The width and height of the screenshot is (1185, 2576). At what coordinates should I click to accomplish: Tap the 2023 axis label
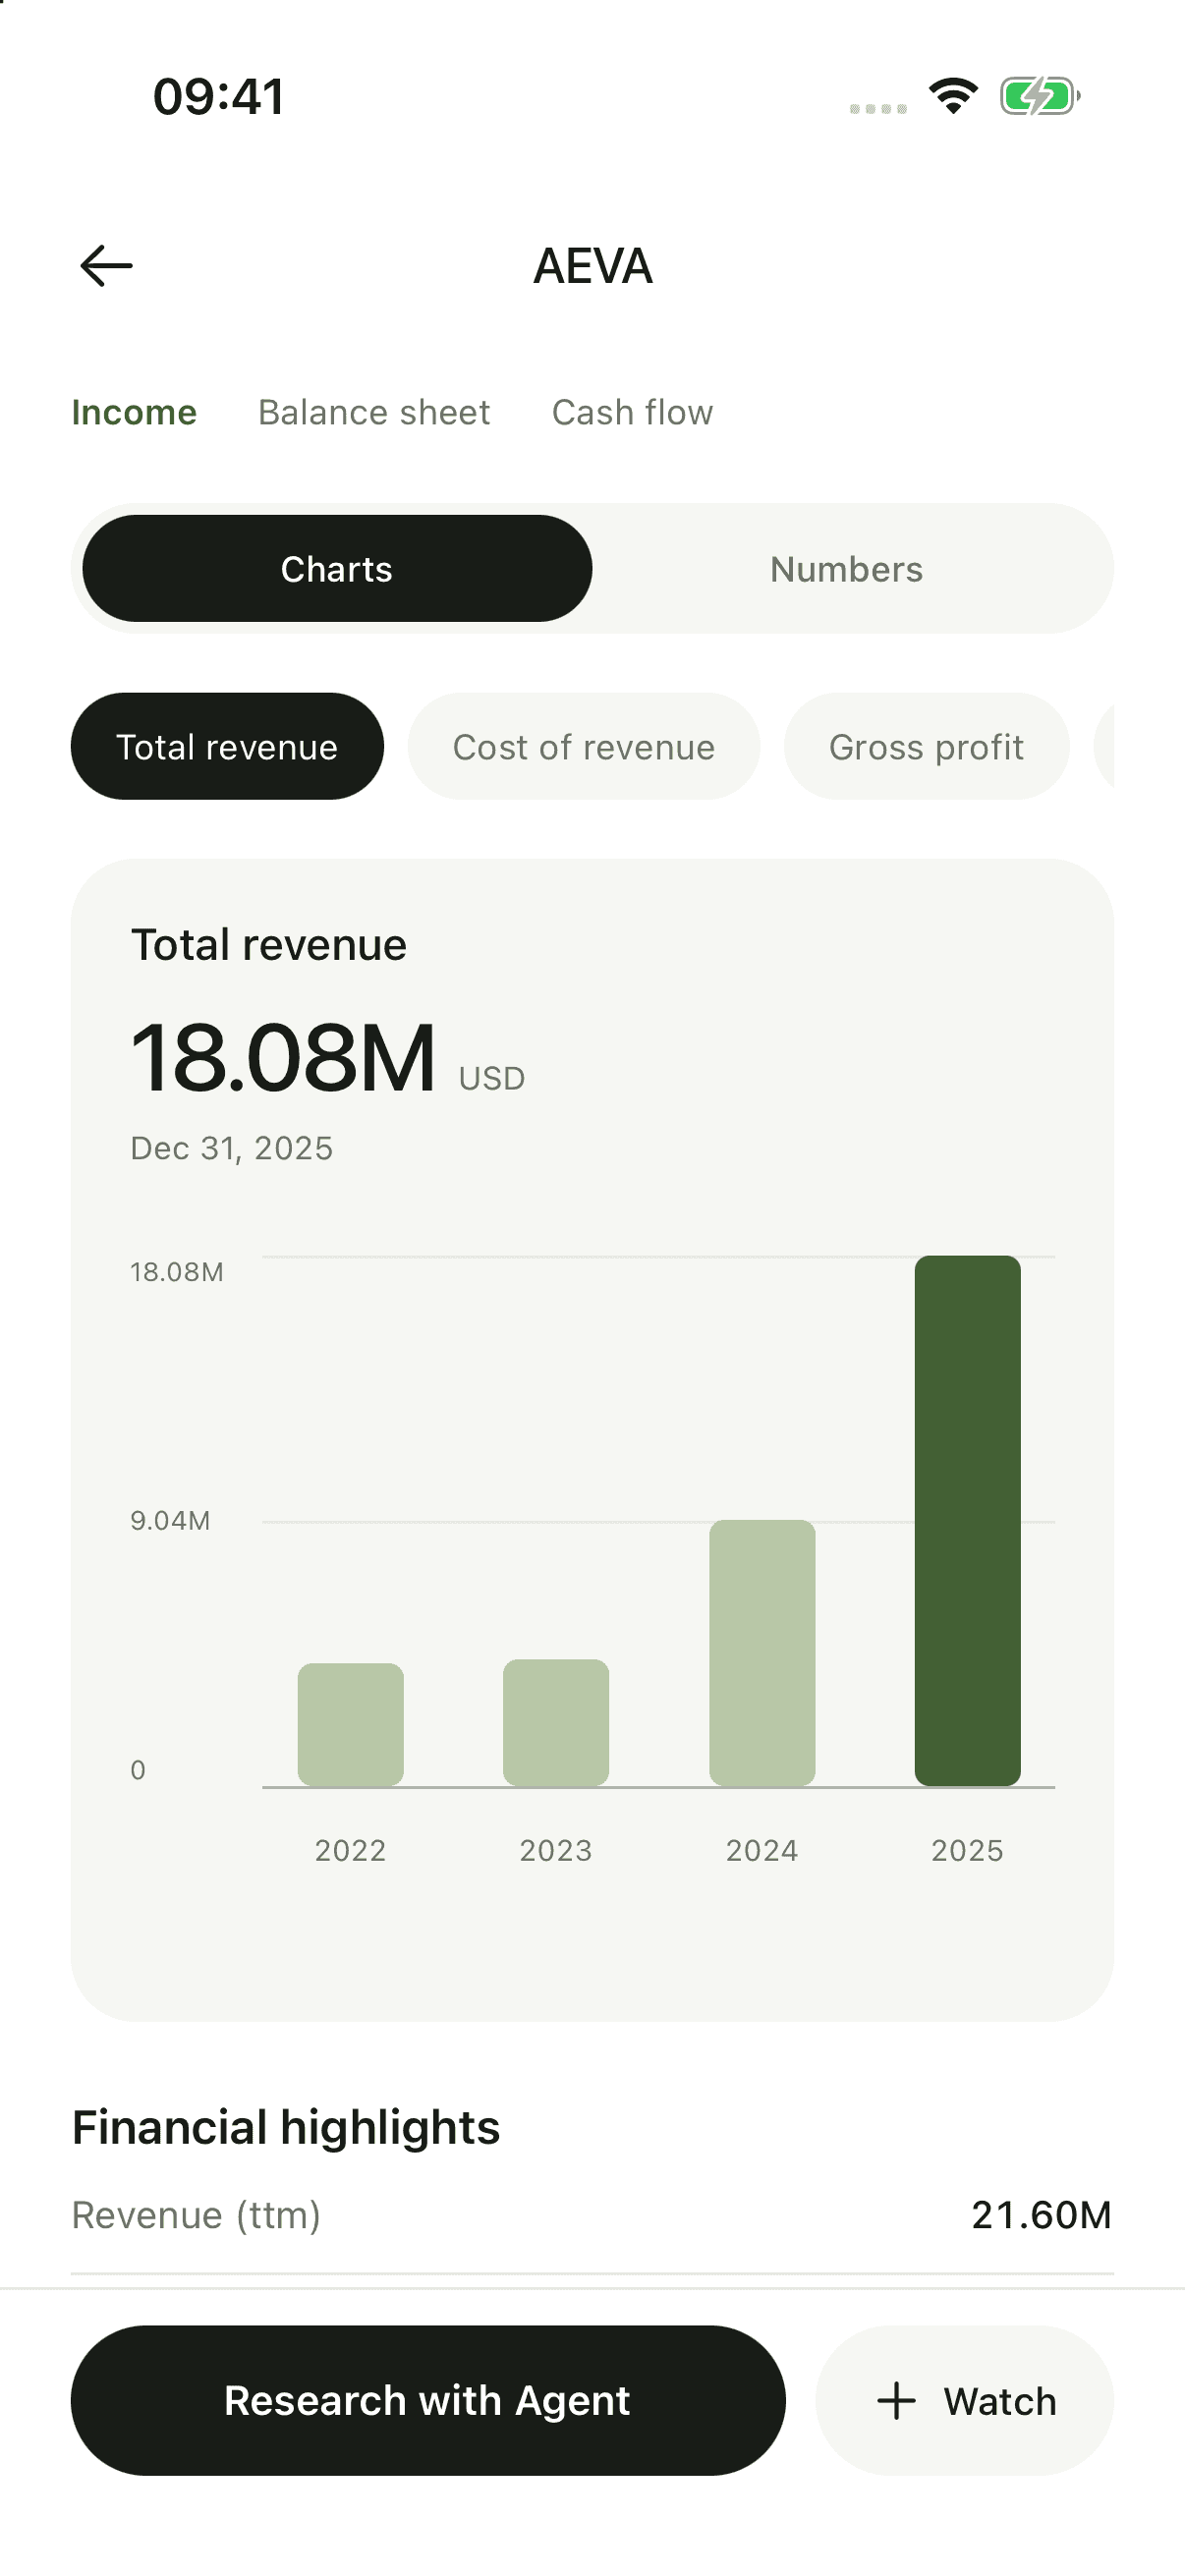click(x=556, y=1851)
